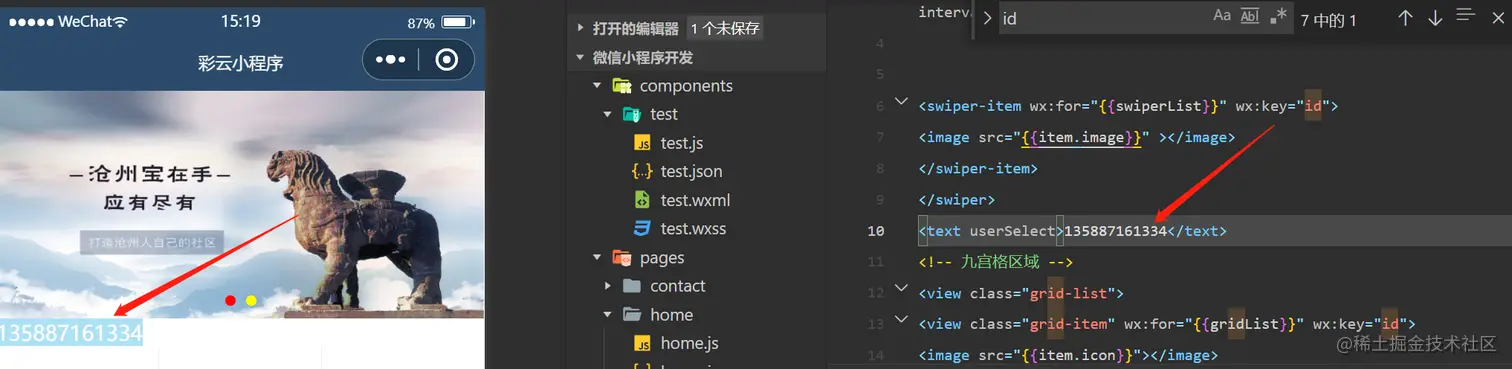
Task: Collapse the home folder
Action: point(608,314)
